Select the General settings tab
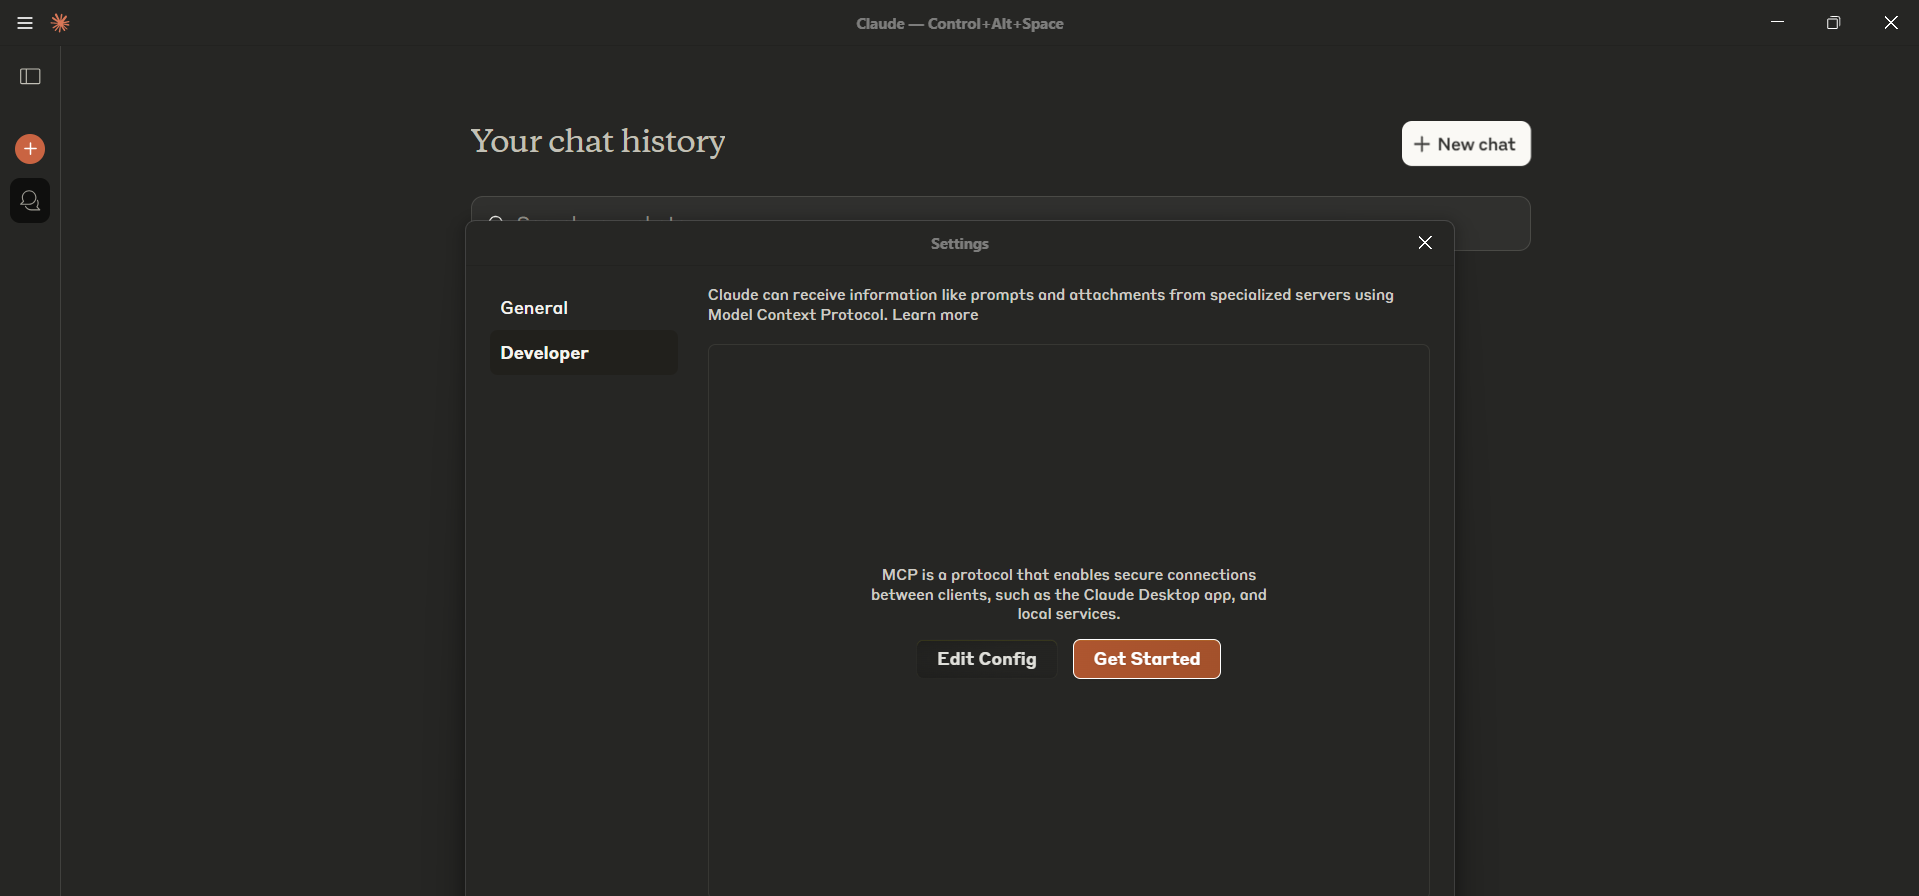 tap(584, 308)
